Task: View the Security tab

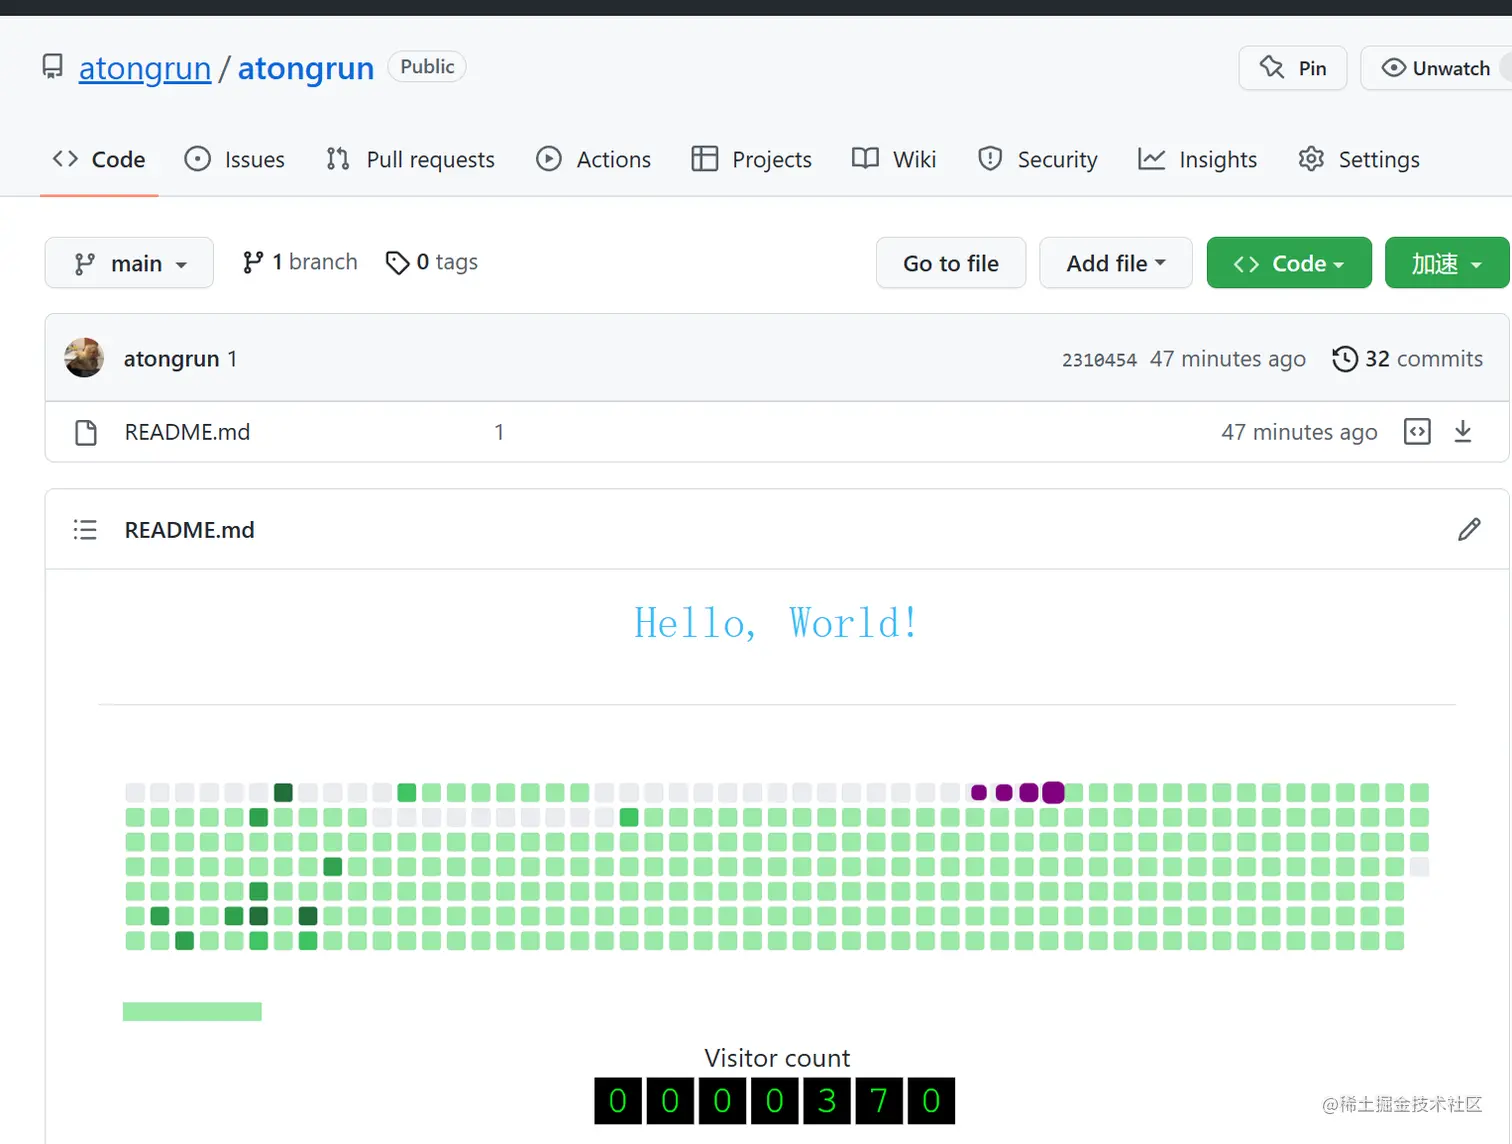Action: (x=1038, y=159)
